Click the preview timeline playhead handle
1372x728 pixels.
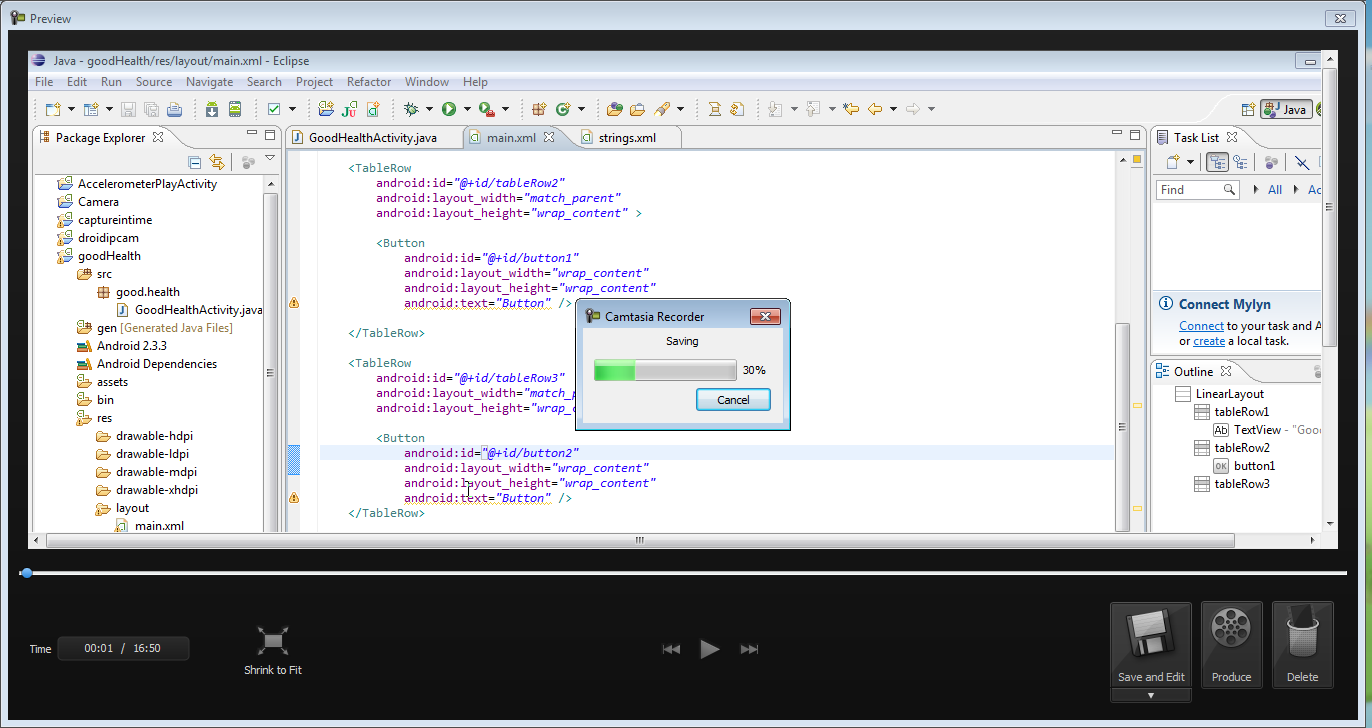point(26,573)
